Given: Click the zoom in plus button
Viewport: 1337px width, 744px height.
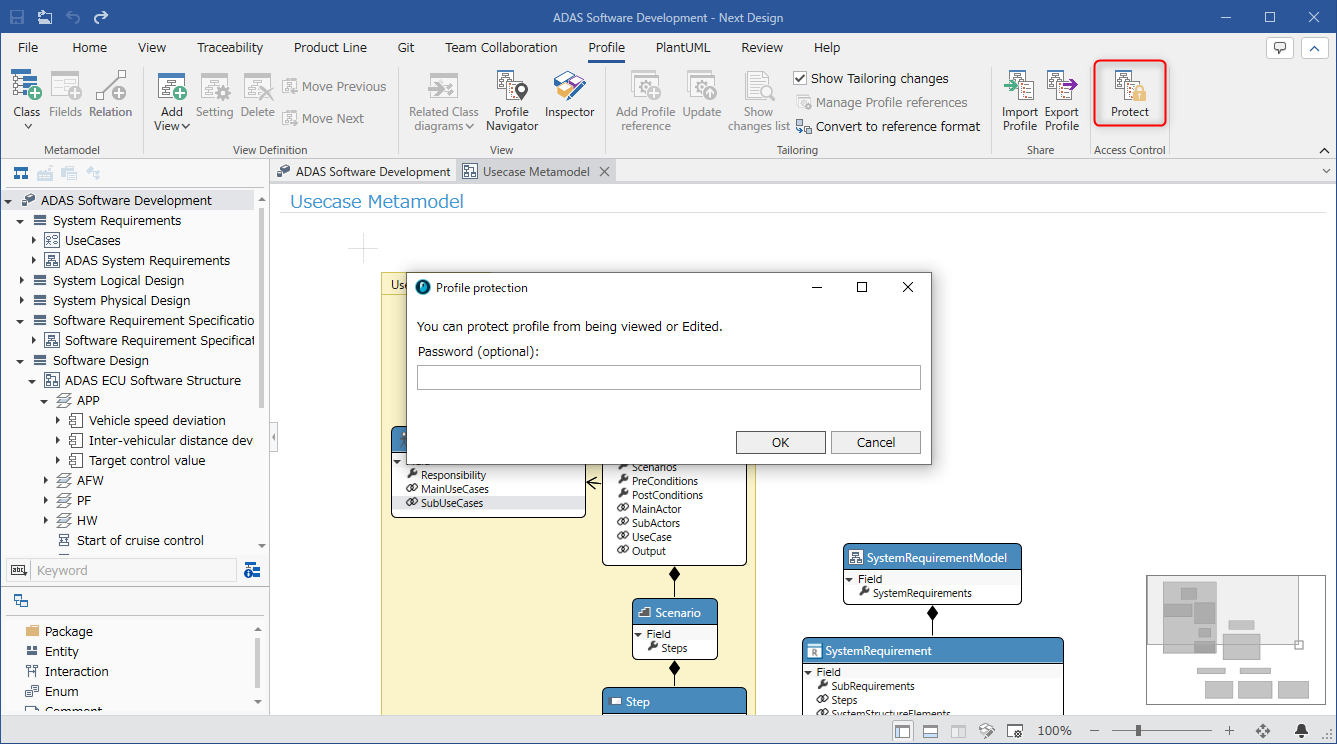Looking at the screenshot, I should (1230, 731).
